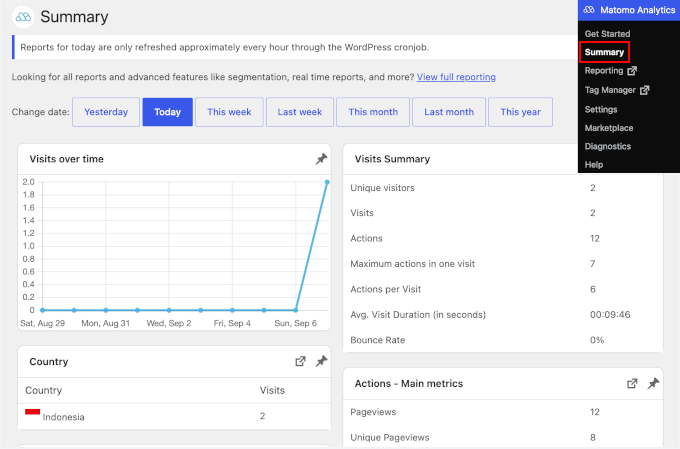Click the Avg. Visit Duration value 00:09:46
The height and width of the screenshot is (449, 680).
tap(610, 315)
